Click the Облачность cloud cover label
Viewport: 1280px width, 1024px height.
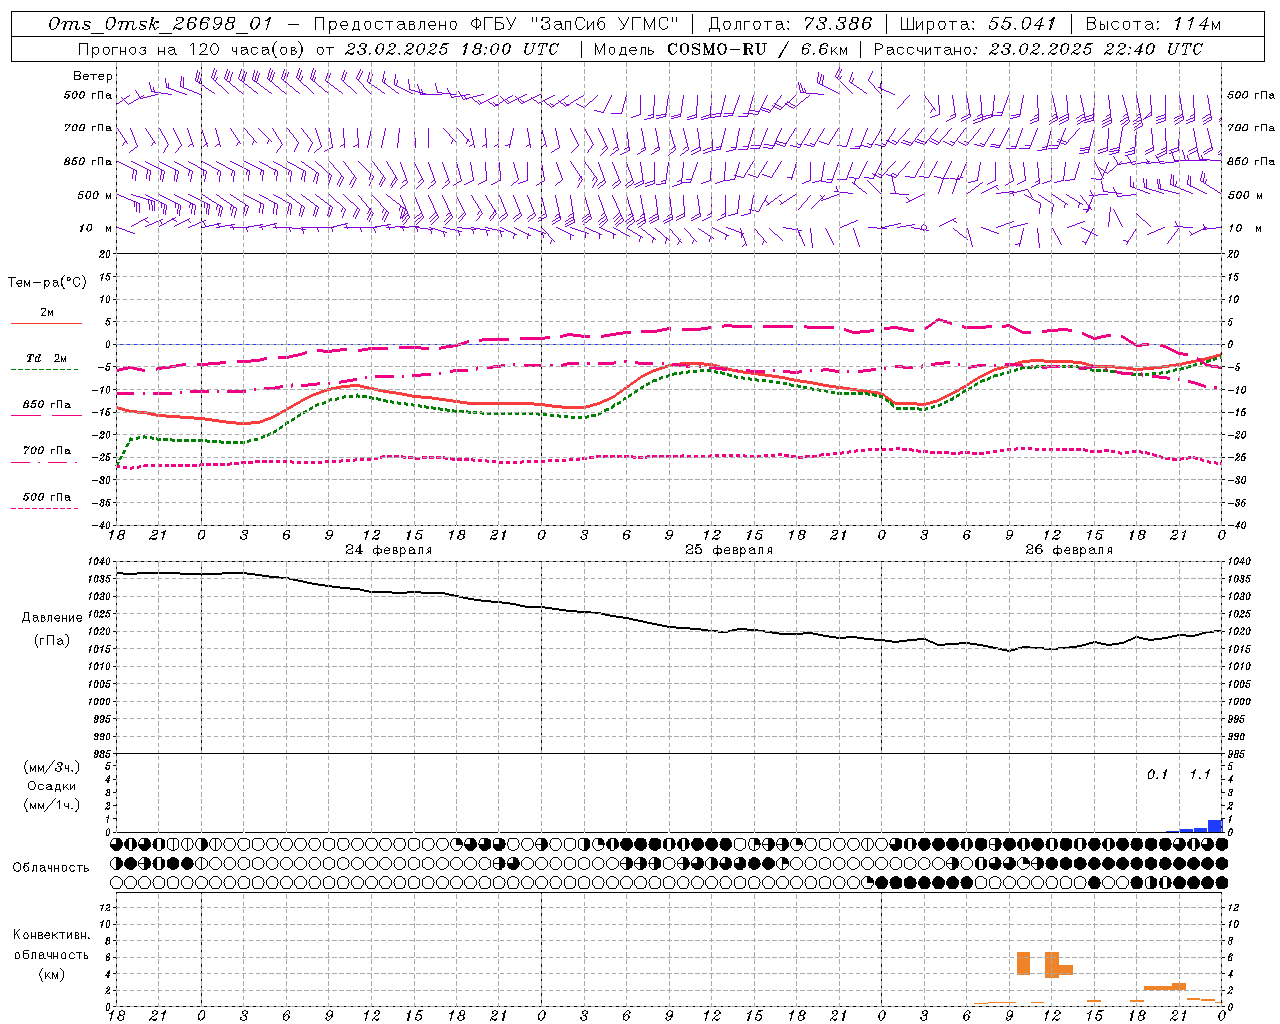(51, 868)
